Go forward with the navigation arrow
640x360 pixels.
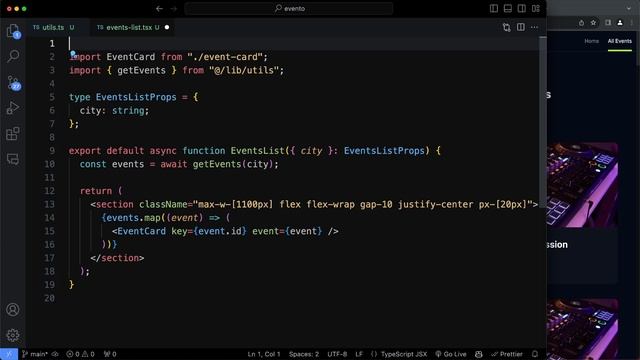click(x=174, y=9)
